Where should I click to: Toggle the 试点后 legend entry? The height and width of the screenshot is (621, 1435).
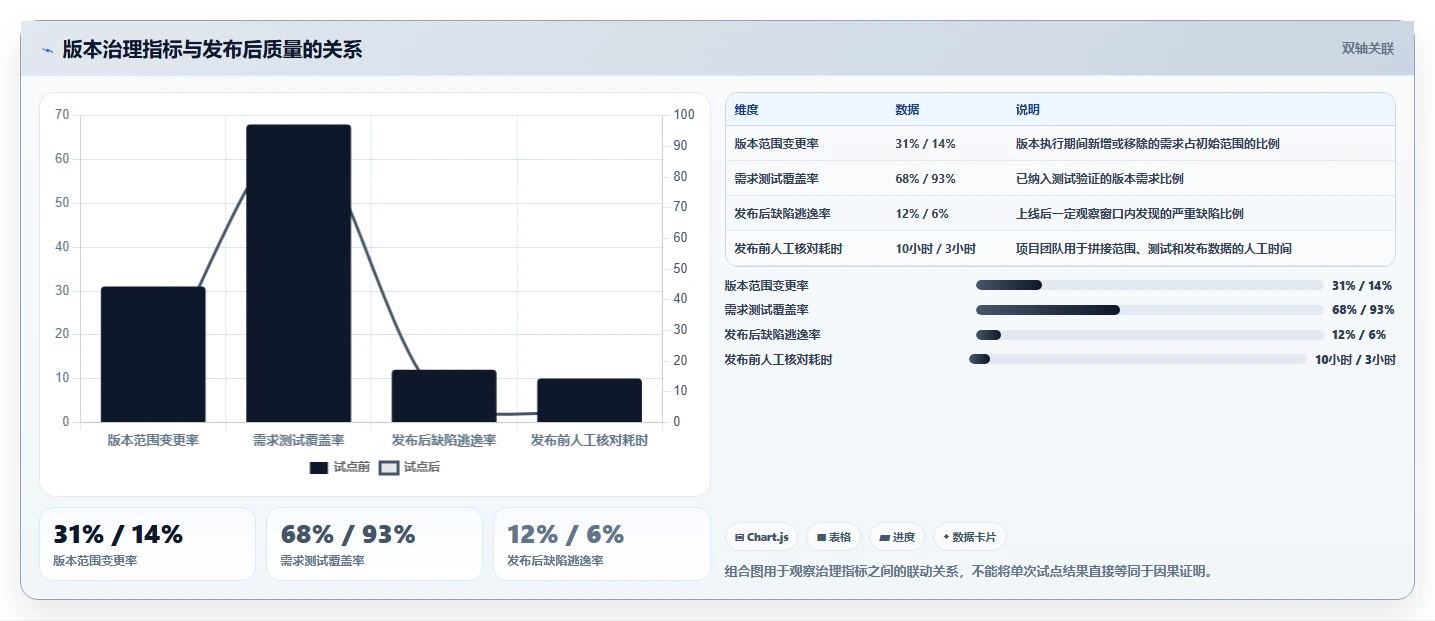409,467
